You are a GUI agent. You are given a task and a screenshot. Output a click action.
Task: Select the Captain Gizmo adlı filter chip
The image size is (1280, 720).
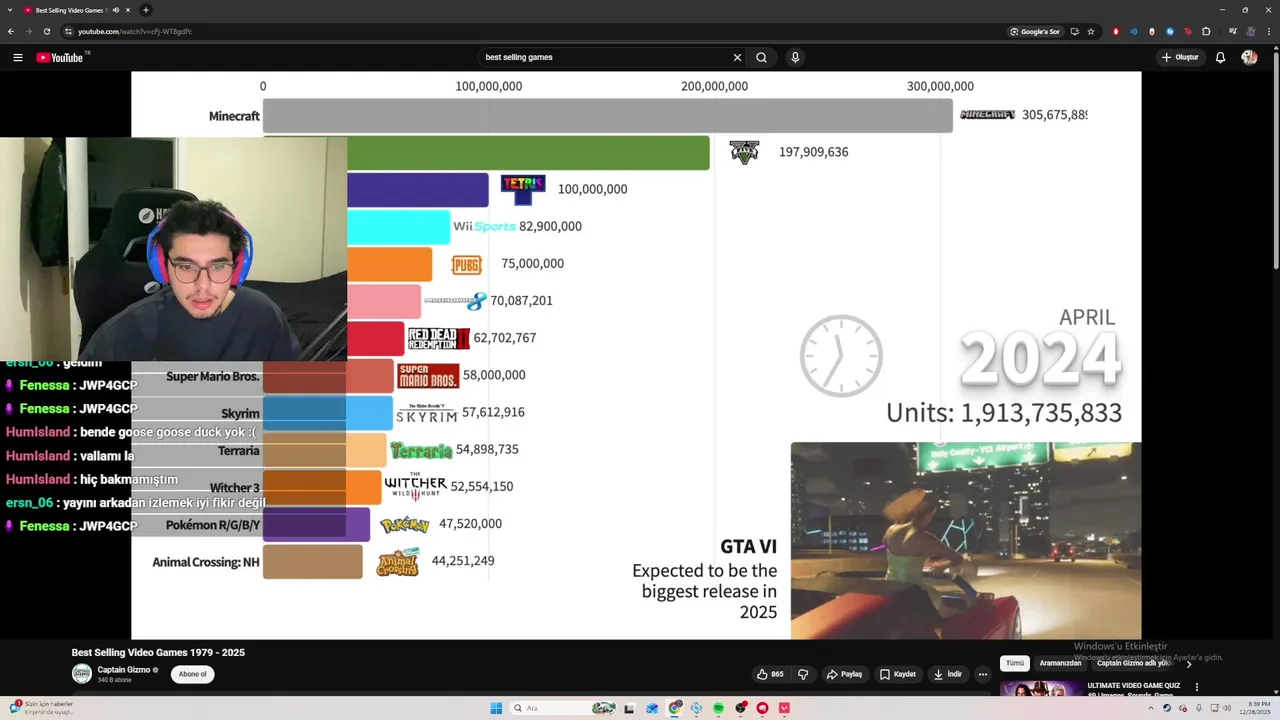pyautogui.click(x=1135, y=663)
